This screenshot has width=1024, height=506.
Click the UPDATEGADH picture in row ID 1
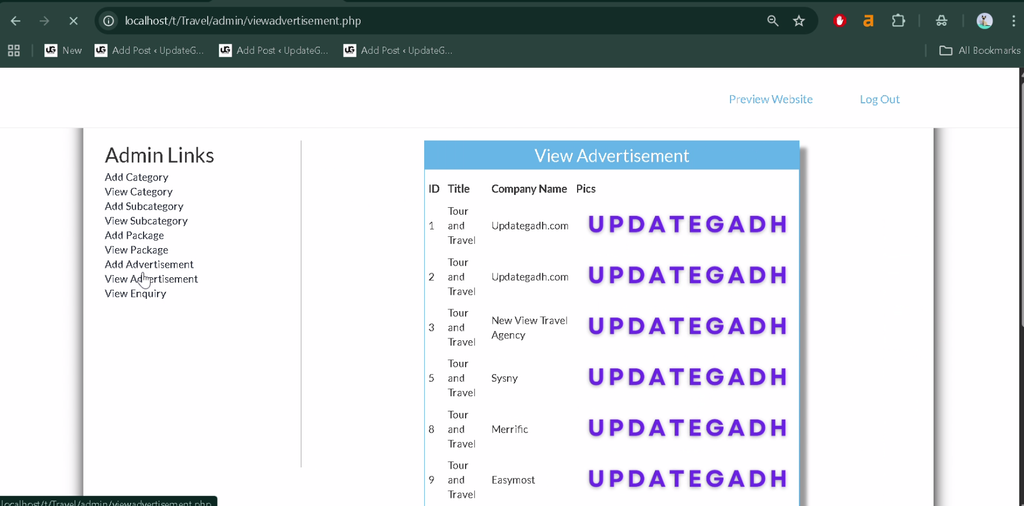[x=688, y=225]
